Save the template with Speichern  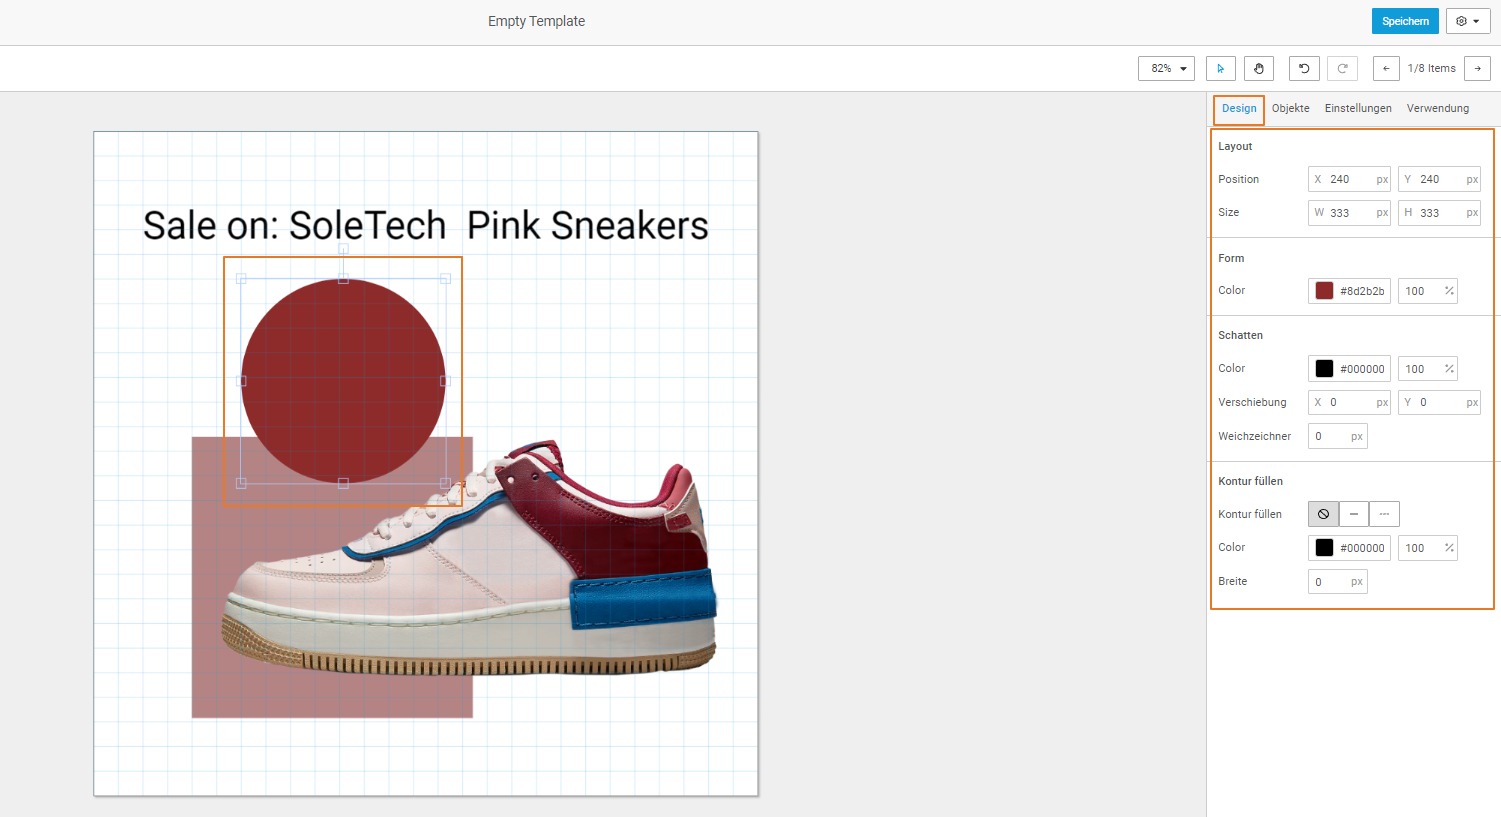[1405, 21]
